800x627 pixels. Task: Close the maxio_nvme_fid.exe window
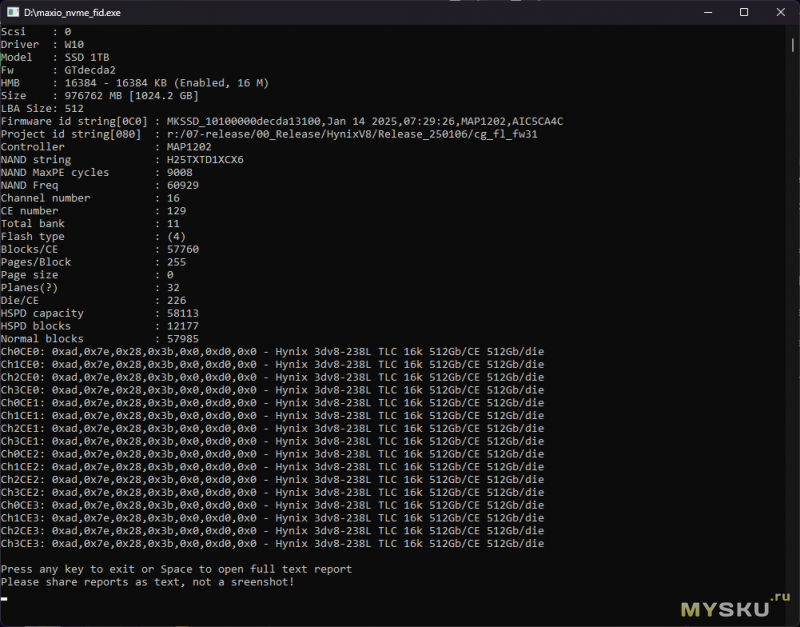click(781, 12)
